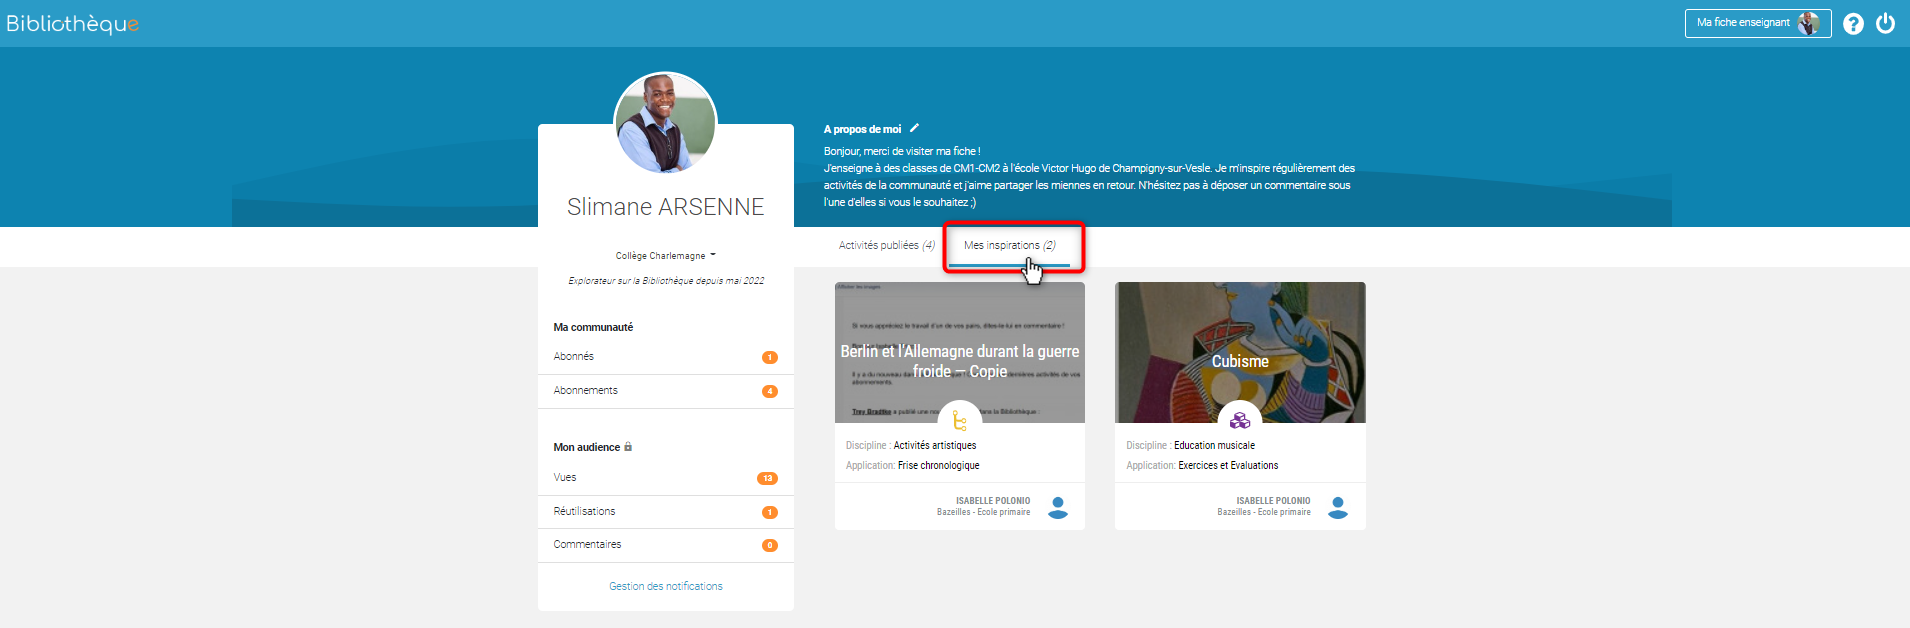
Task: Click Exercices et Evaluations application text
Action: (1228, 465)
